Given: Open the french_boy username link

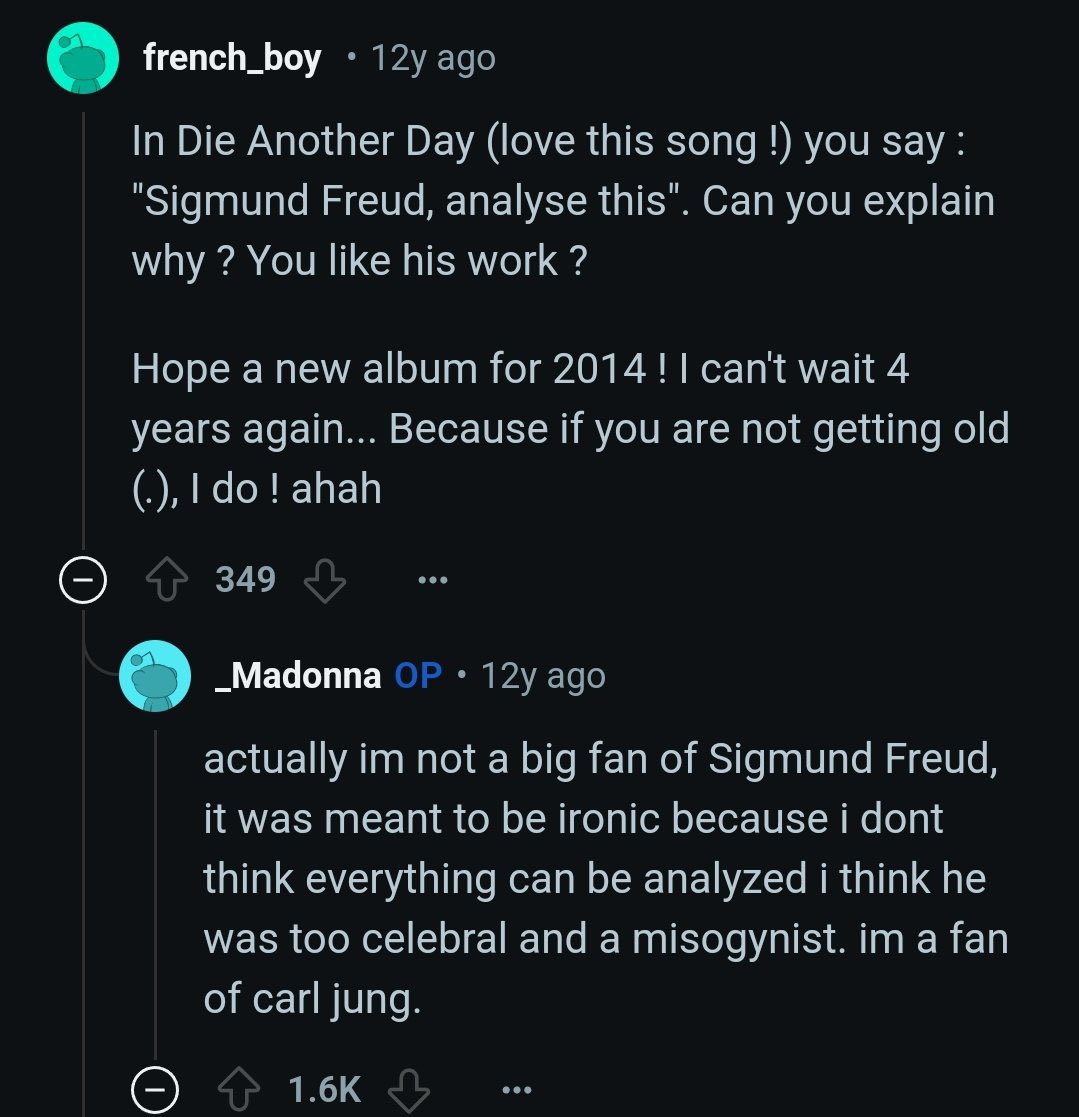Looking at the screenshot, I should coord(232,59).
